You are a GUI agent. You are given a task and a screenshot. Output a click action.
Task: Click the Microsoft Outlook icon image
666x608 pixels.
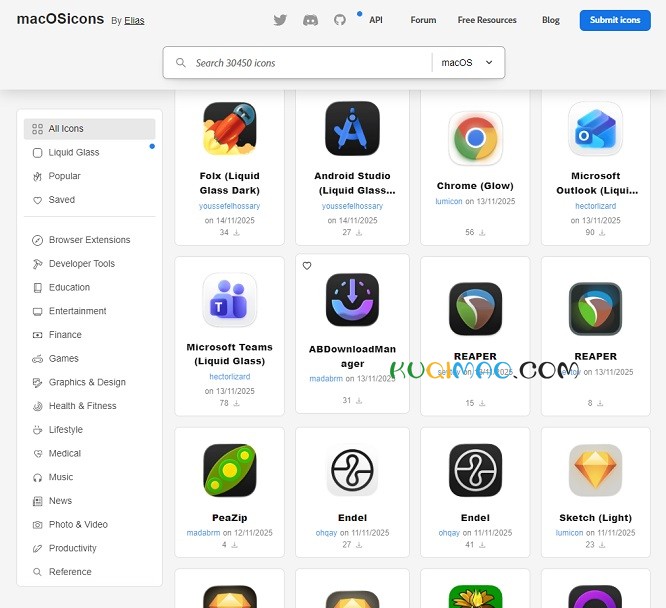coord(595,128)
